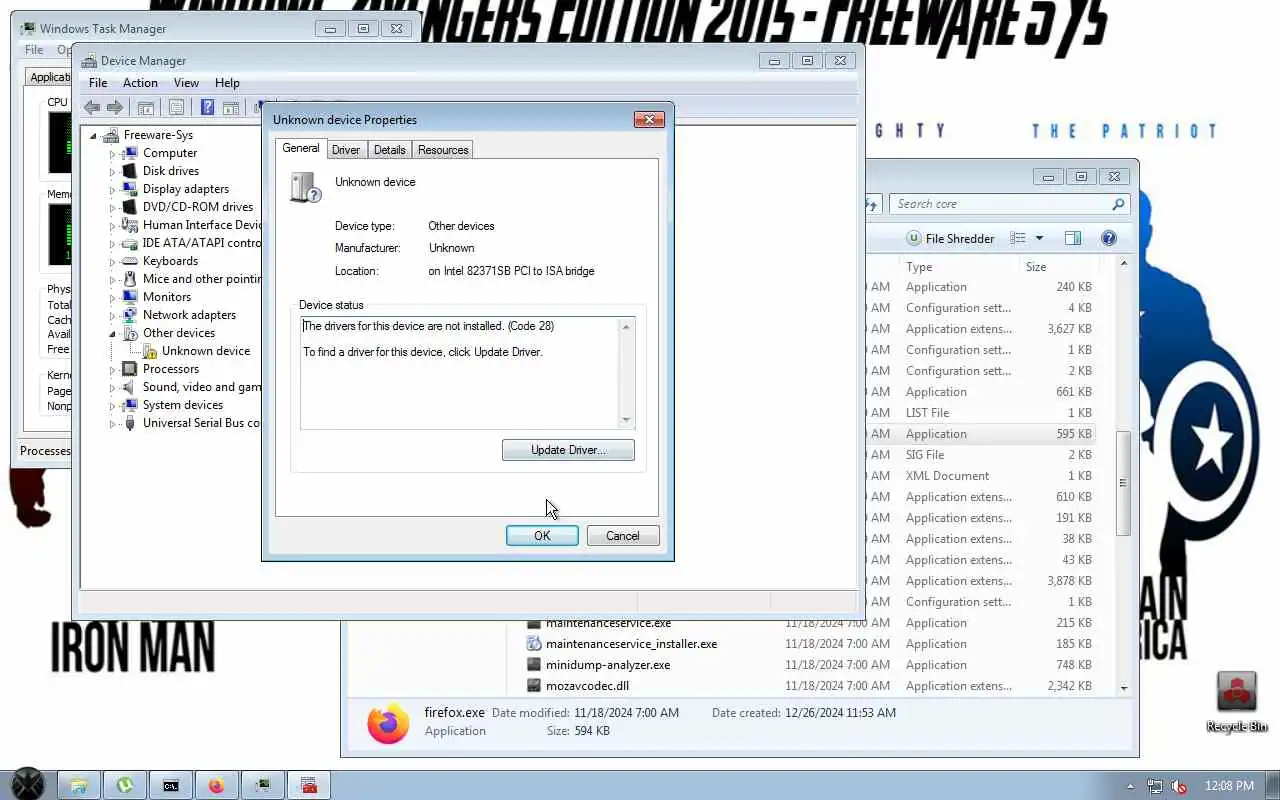Screen dimensions: 1280x800
Task: Click the Computer category icon in device tree
Action: coord(129,153)
